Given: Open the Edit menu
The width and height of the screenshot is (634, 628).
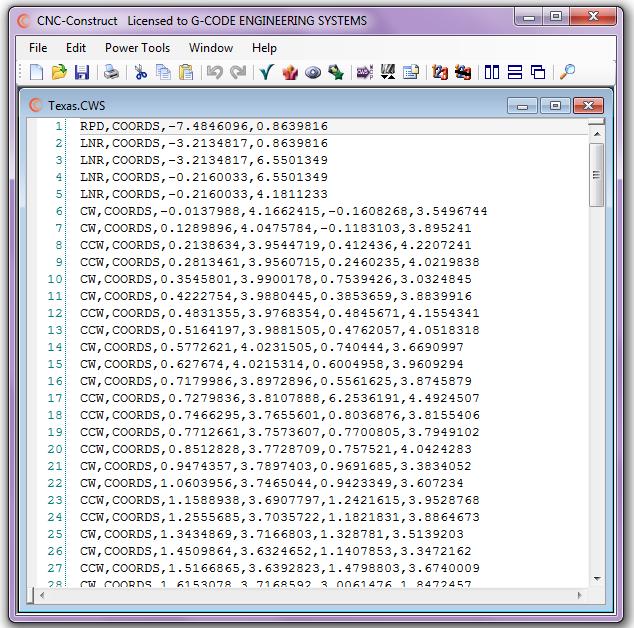Looking at the screenshot, I should [76, 48].
